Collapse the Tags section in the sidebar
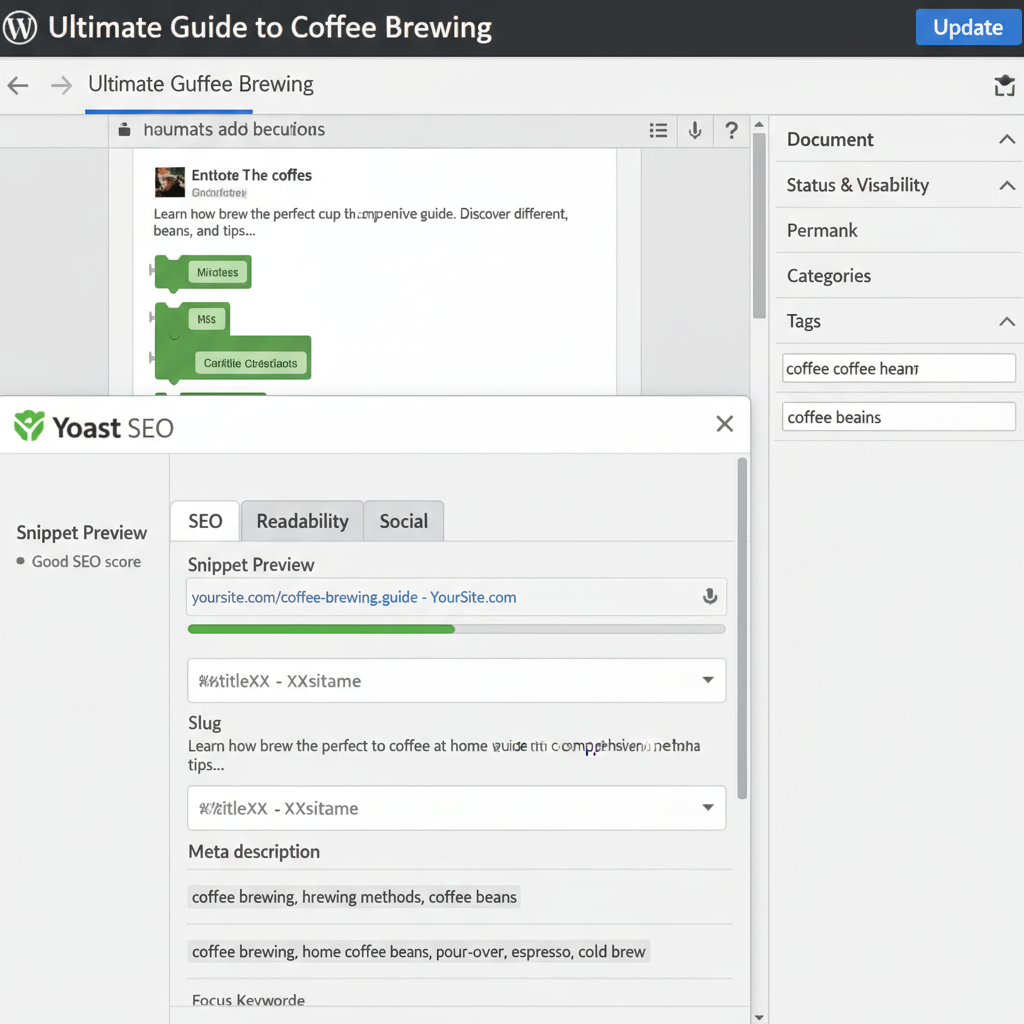This screenshot has height=1024, width=1024. 1007,321
